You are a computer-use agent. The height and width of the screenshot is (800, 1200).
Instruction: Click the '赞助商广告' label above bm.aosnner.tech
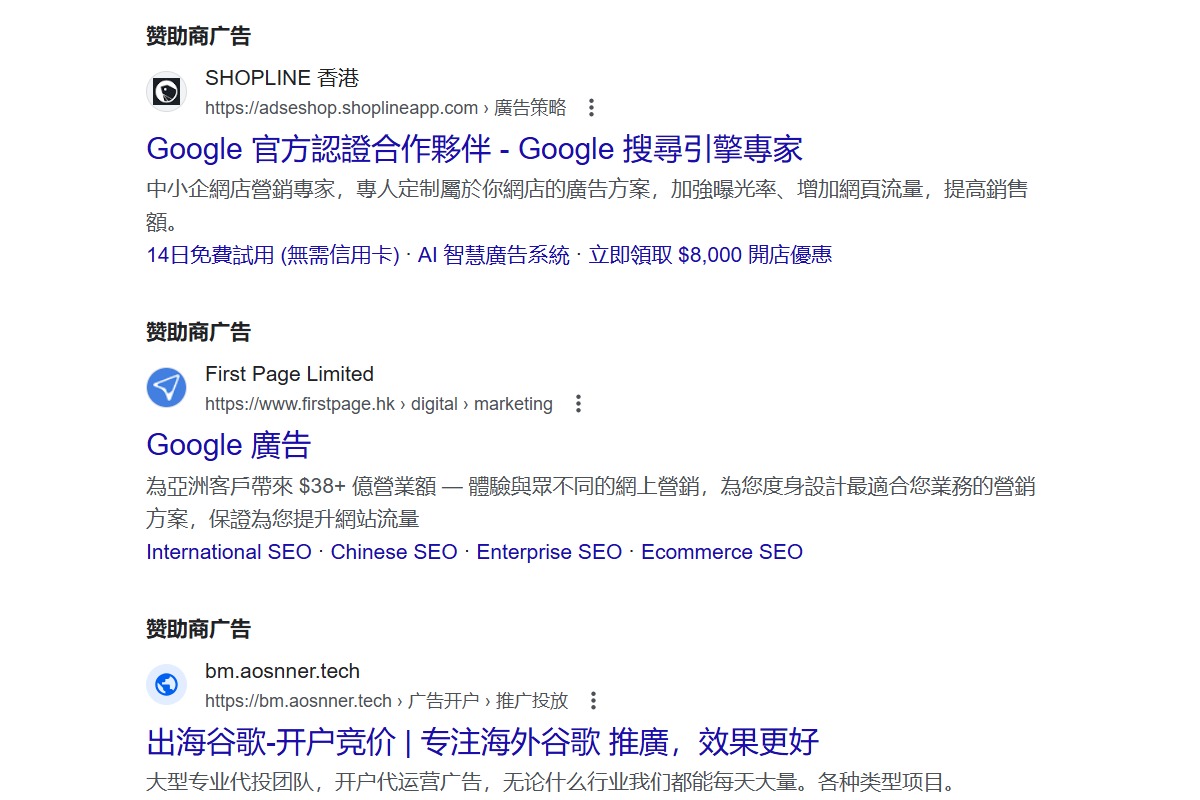(x=198, y=629)
